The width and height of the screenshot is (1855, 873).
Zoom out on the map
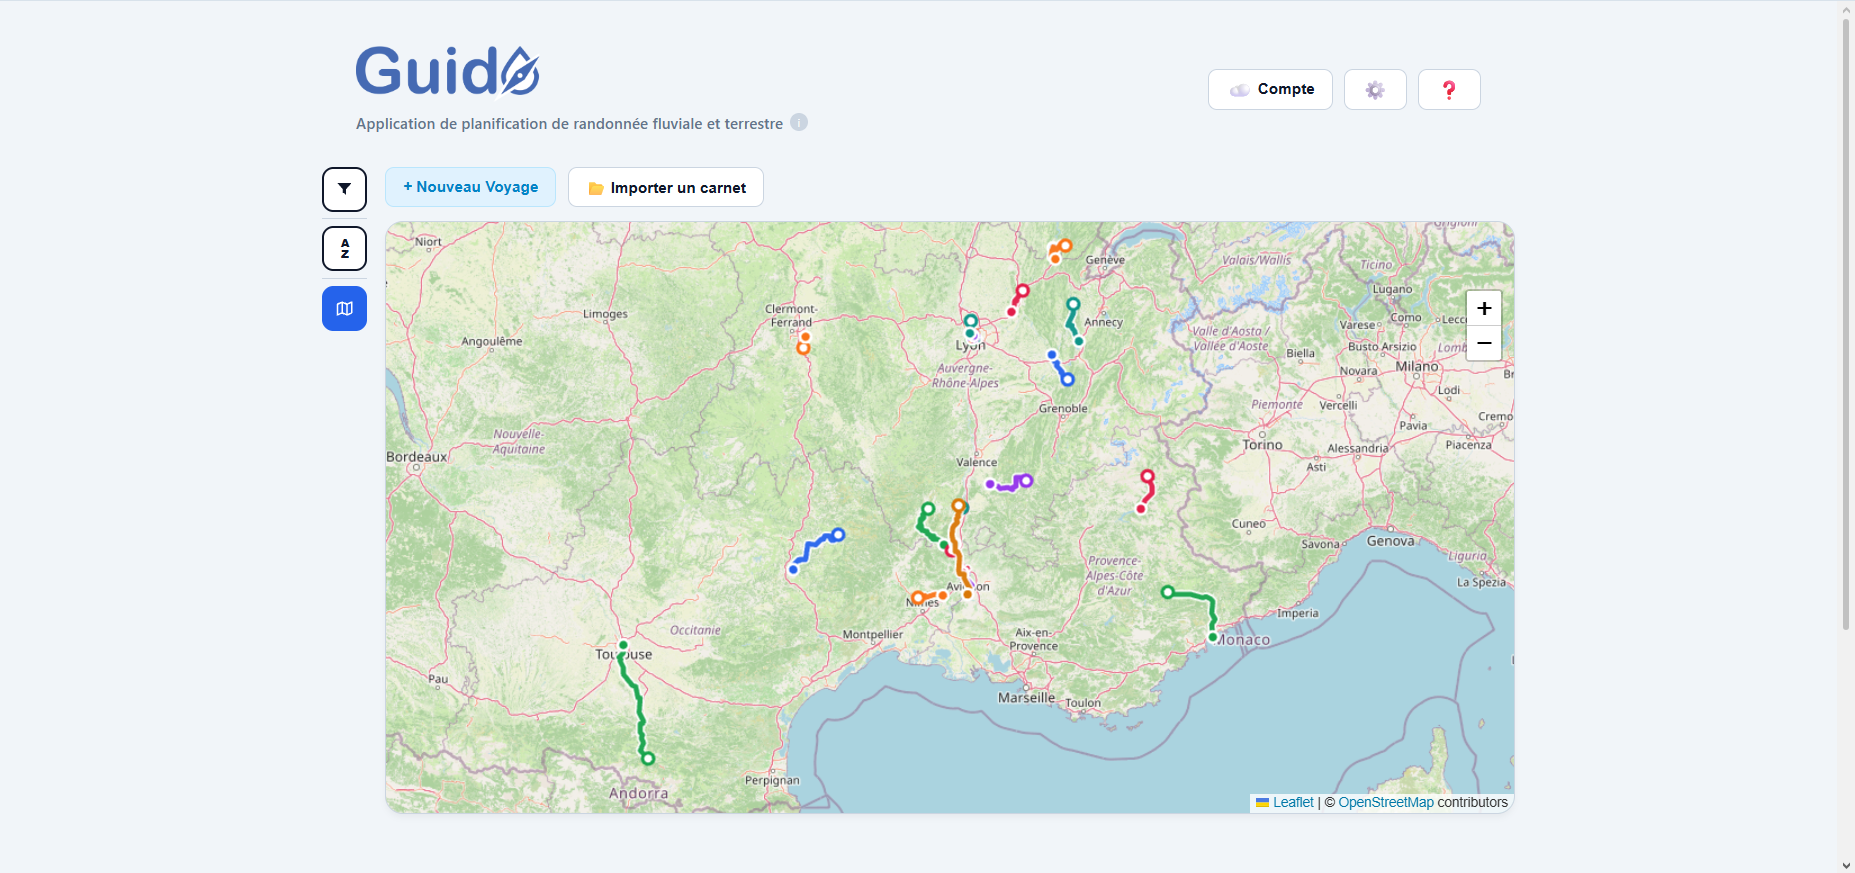tap(1484, 343)
